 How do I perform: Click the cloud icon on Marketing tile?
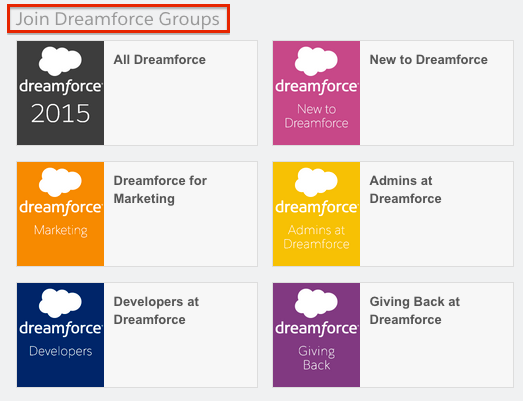(x=60, y=182)
